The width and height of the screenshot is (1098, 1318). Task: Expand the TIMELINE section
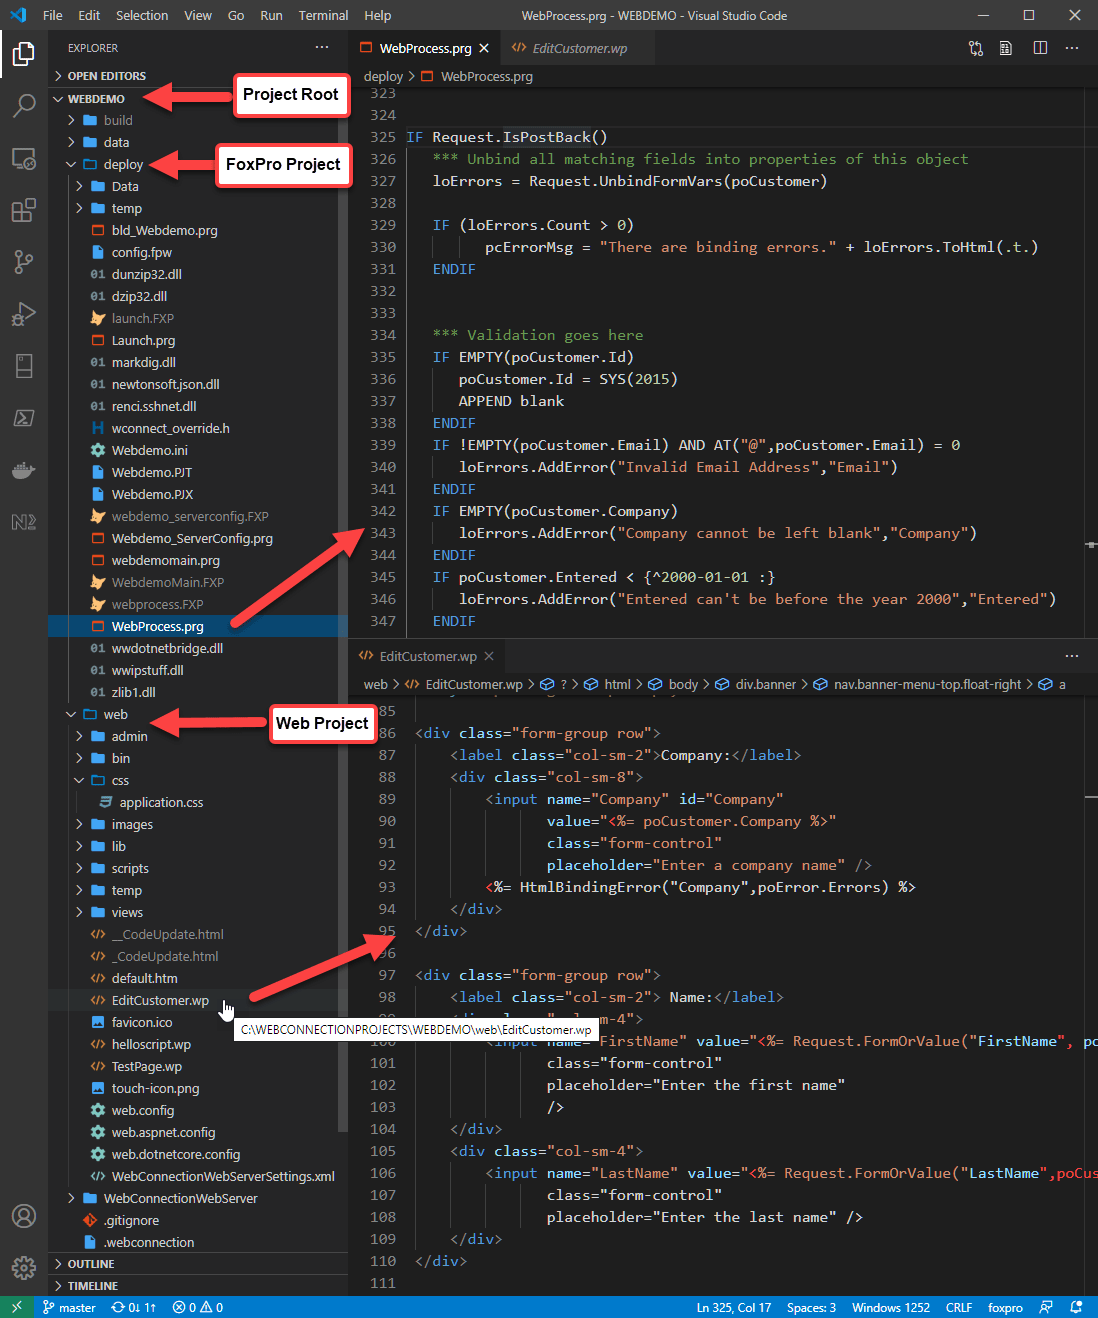coord(198,1286)
